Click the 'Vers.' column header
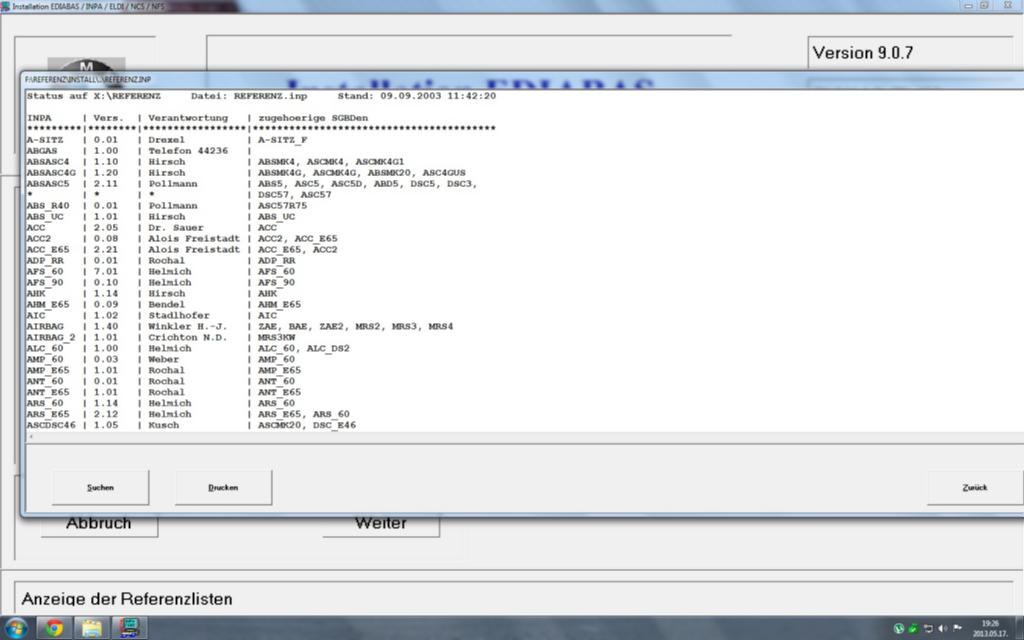Viewport: 1024px width, 640px height. [107, 118]
